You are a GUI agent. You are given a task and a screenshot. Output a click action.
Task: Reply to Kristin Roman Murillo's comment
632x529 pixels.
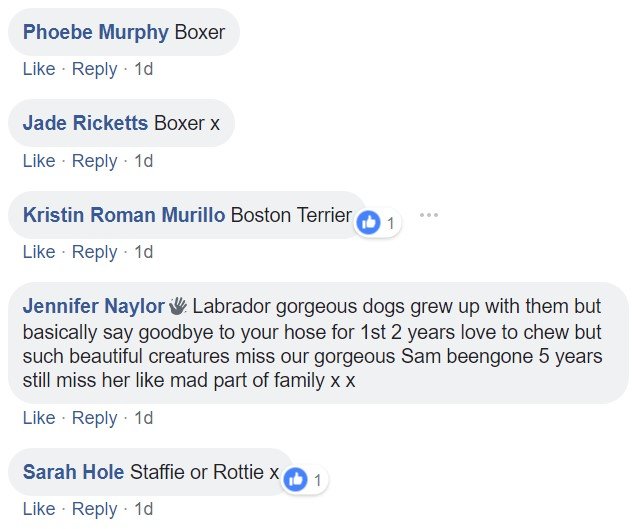[95, 252]
